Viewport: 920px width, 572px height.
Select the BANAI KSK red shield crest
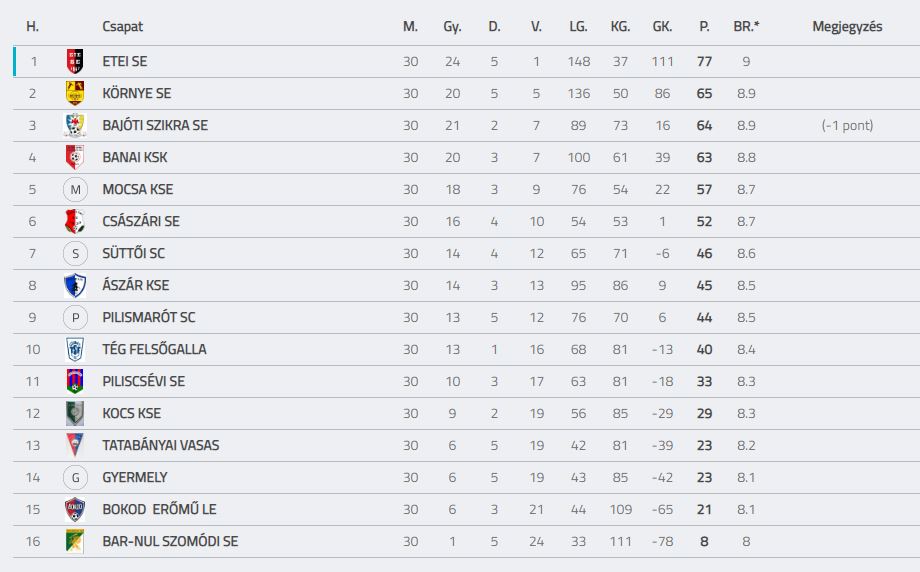point(75,157)
